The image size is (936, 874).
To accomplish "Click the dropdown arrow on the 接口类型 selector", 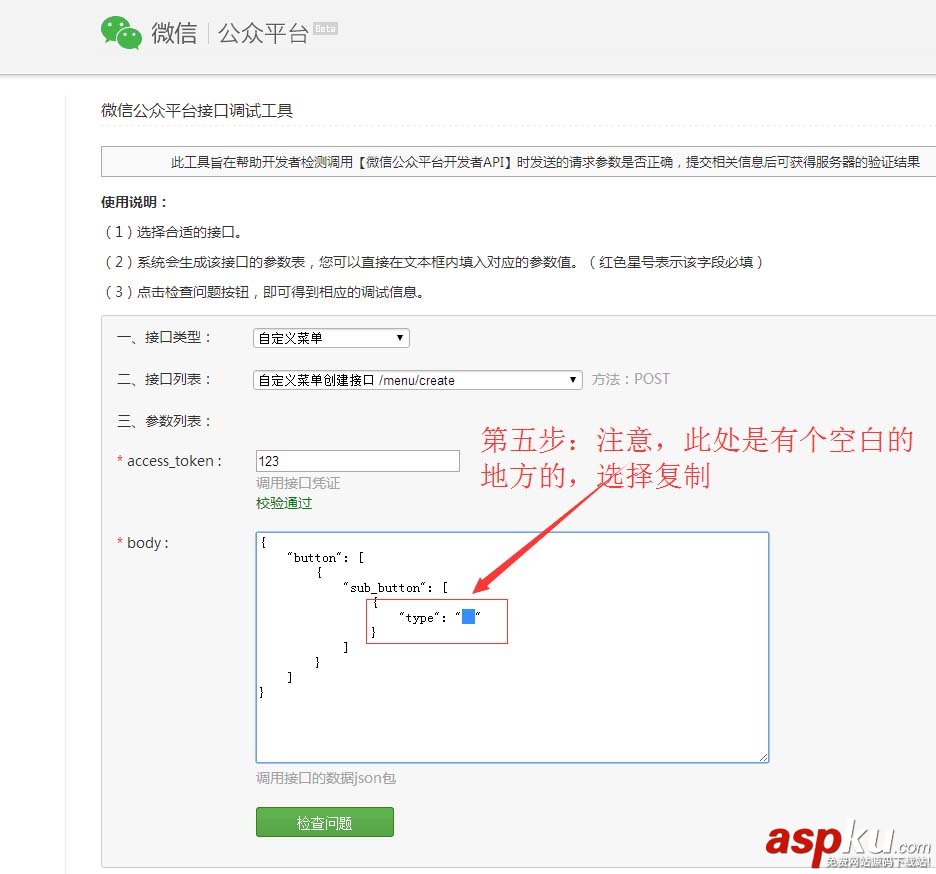I will (399, 338).
